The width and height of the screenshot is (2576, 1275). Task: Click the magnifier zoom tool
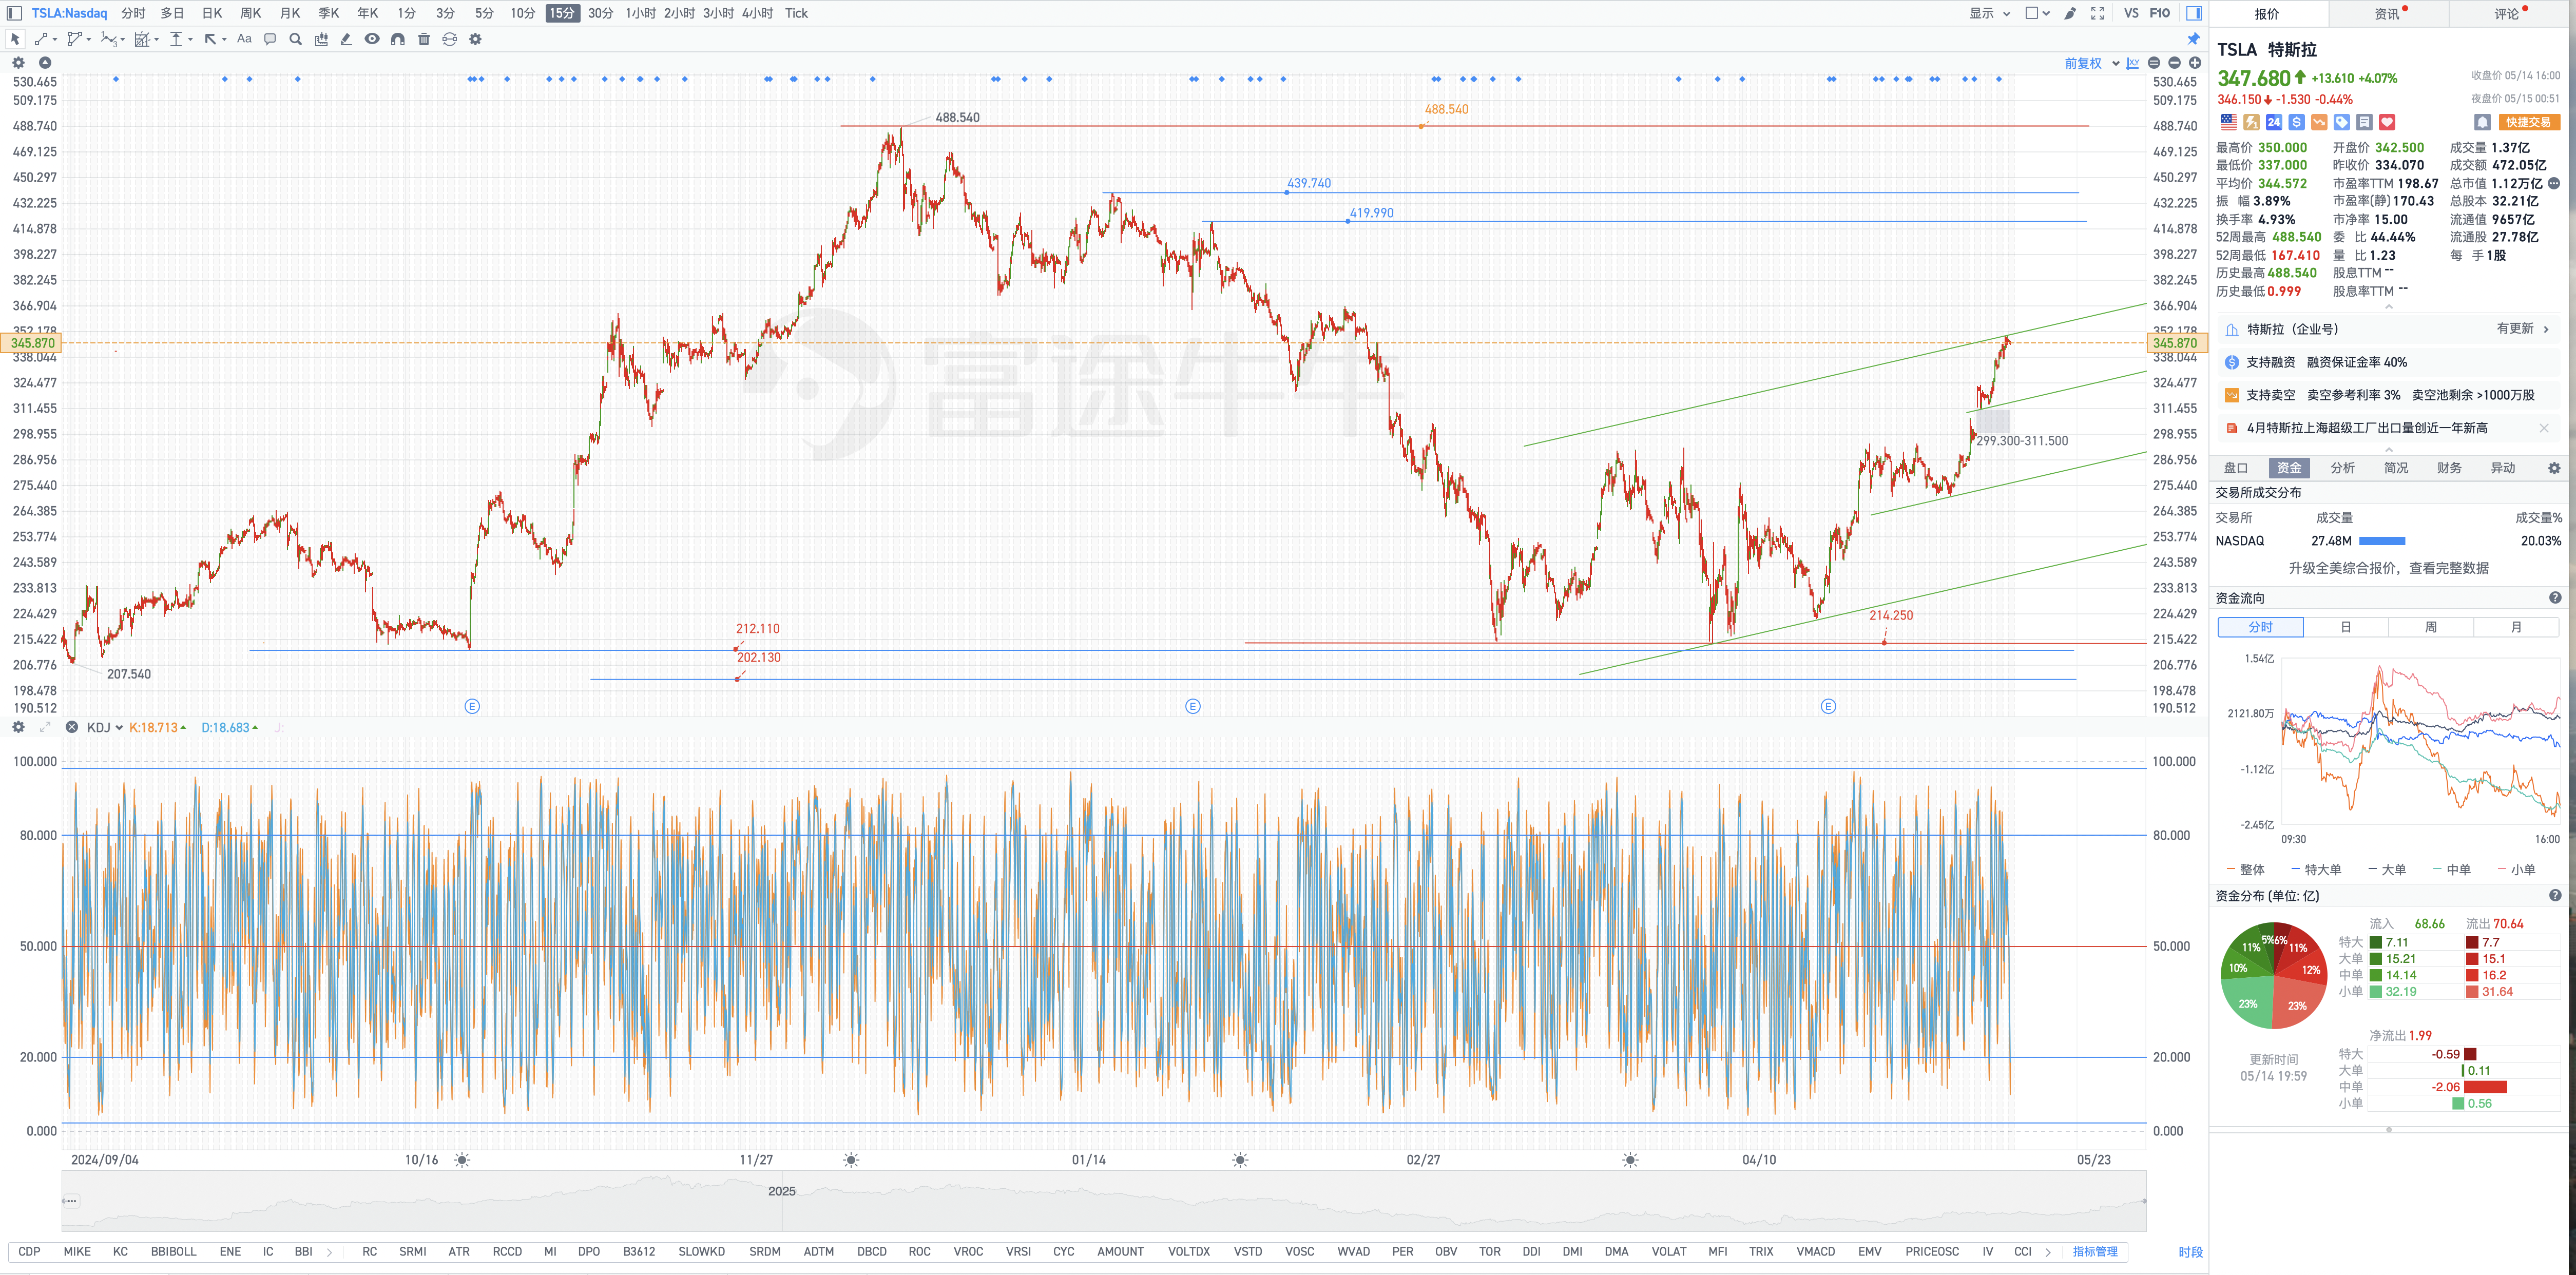(x=295, y=39)
